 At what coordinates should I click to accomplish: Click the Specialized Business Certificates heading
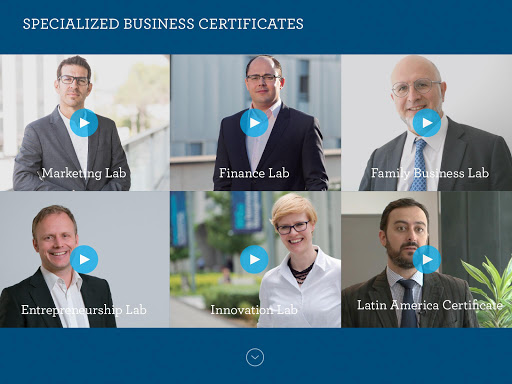click(163, 24)
